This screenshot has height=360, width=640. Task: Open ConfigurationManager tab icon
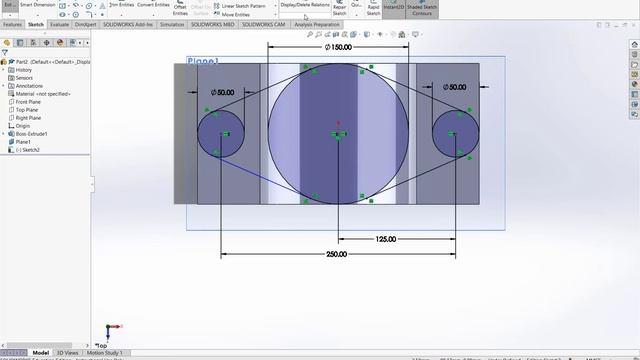coord(33,43)
